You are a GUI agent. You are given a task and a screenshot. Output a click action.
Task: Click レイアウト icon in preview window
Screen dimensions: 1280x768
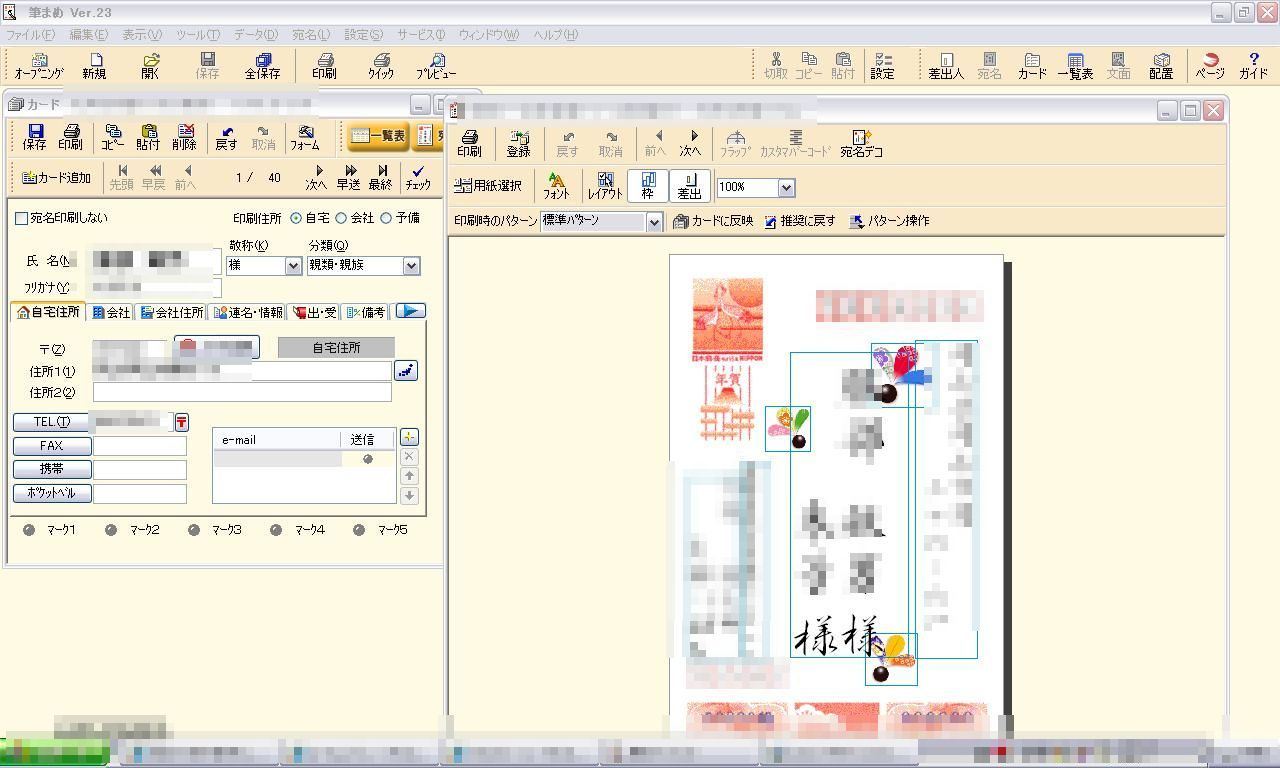coord(605,186)
